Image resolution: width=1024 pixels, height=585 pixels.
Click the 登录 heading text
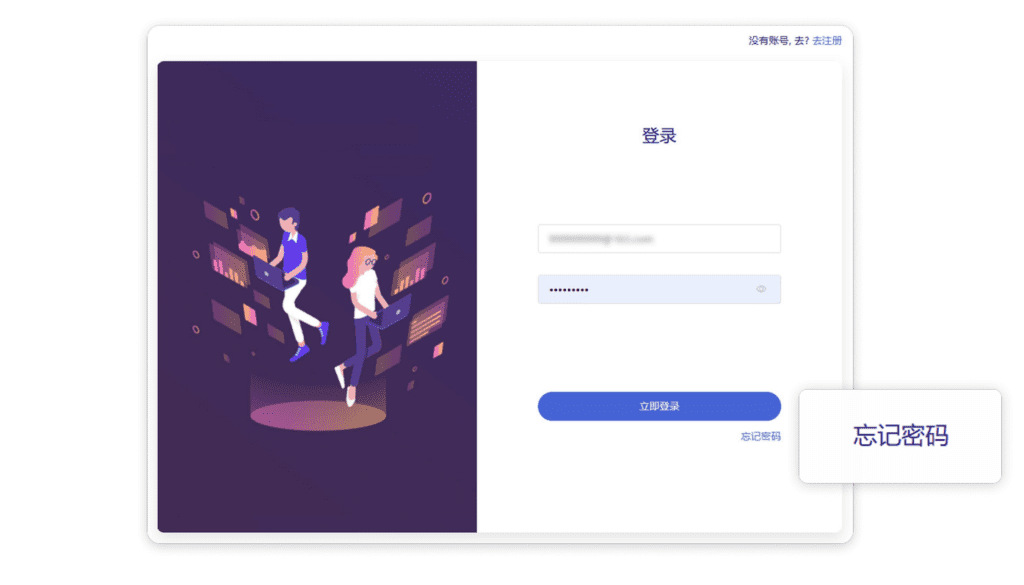pyautogui.click(x=659, y=136)
